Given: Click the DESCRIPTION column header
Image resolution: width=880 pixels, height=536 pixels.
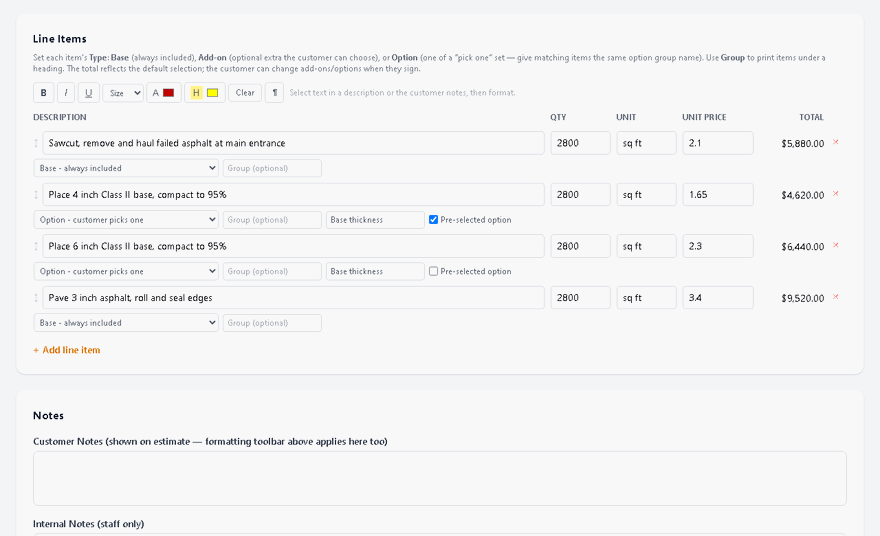Looking at the screenshot, I should point(59,117).
